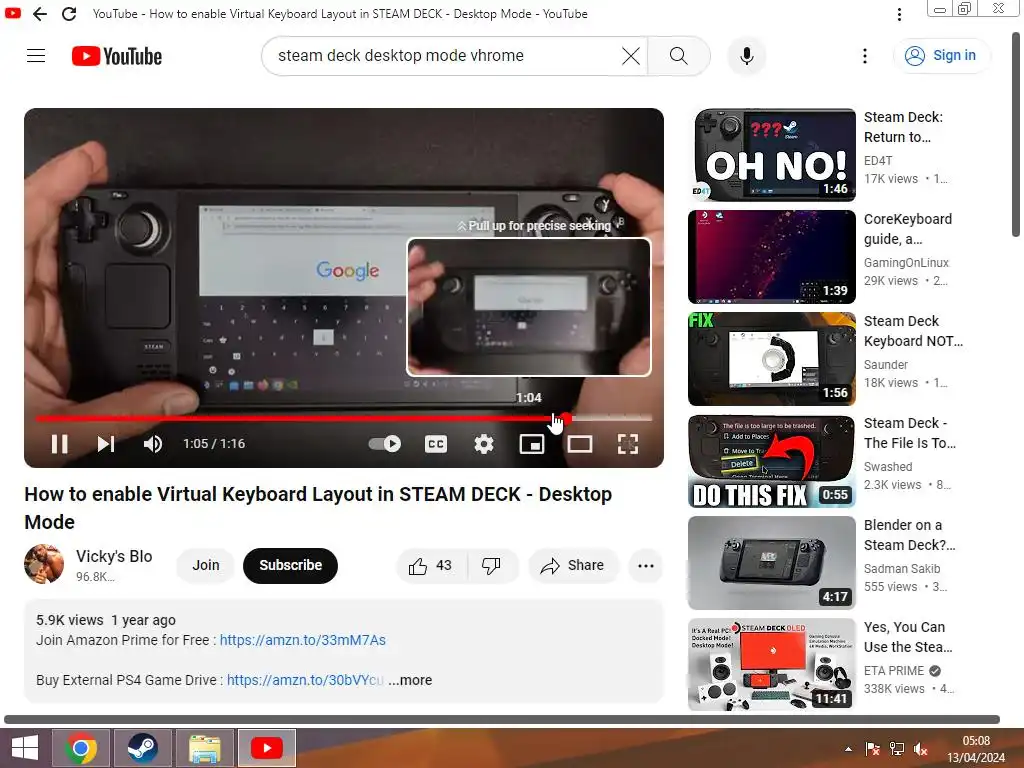1024x768 pixels.
Task: Open Vicky's Blo channel avatar
Action: (44, 564)
